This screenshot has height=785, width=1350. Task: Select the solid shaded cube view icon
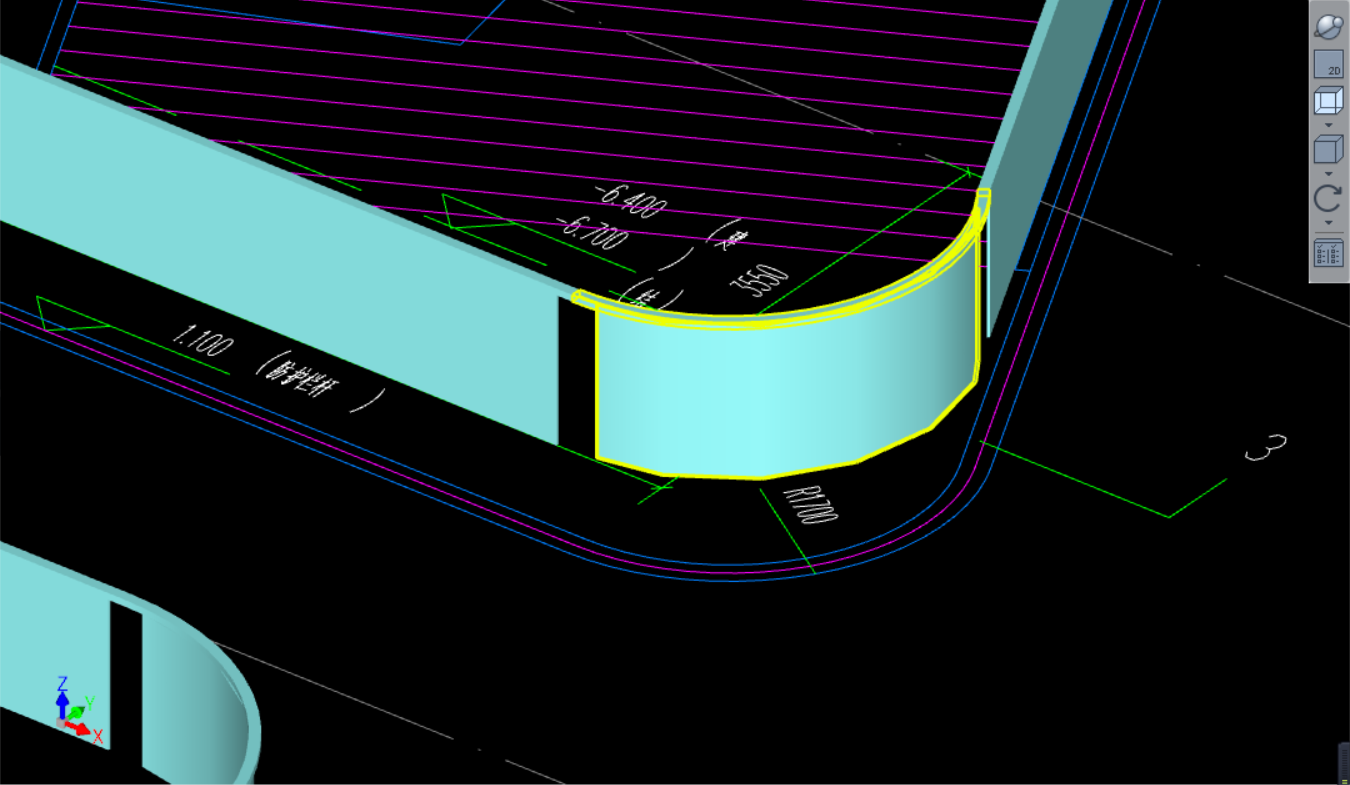[x=1328, y=150]
